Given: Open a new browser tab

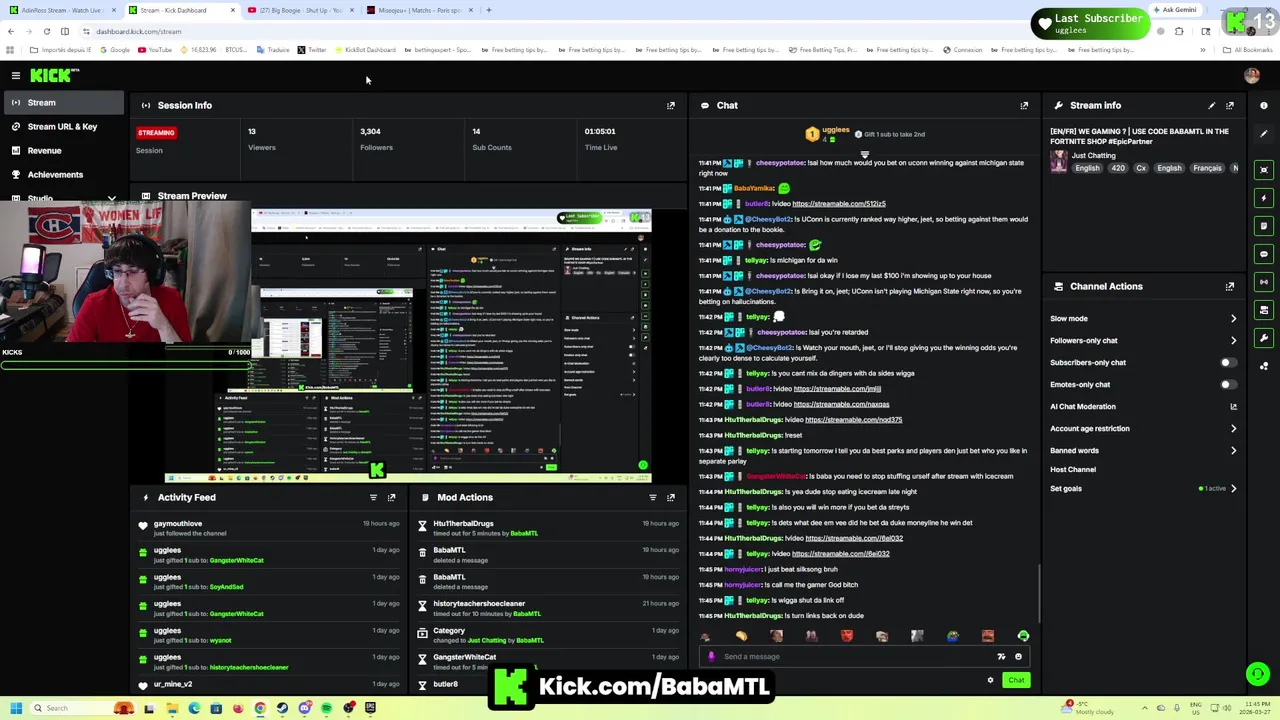Looking at the screenshot, I should pyautogui.click(x=488, y=10).
